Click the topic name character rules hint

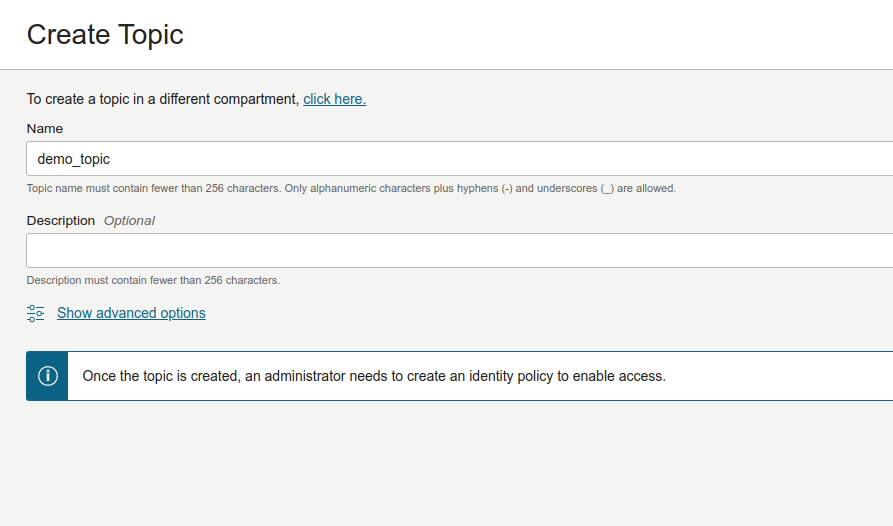pos(351,188)
